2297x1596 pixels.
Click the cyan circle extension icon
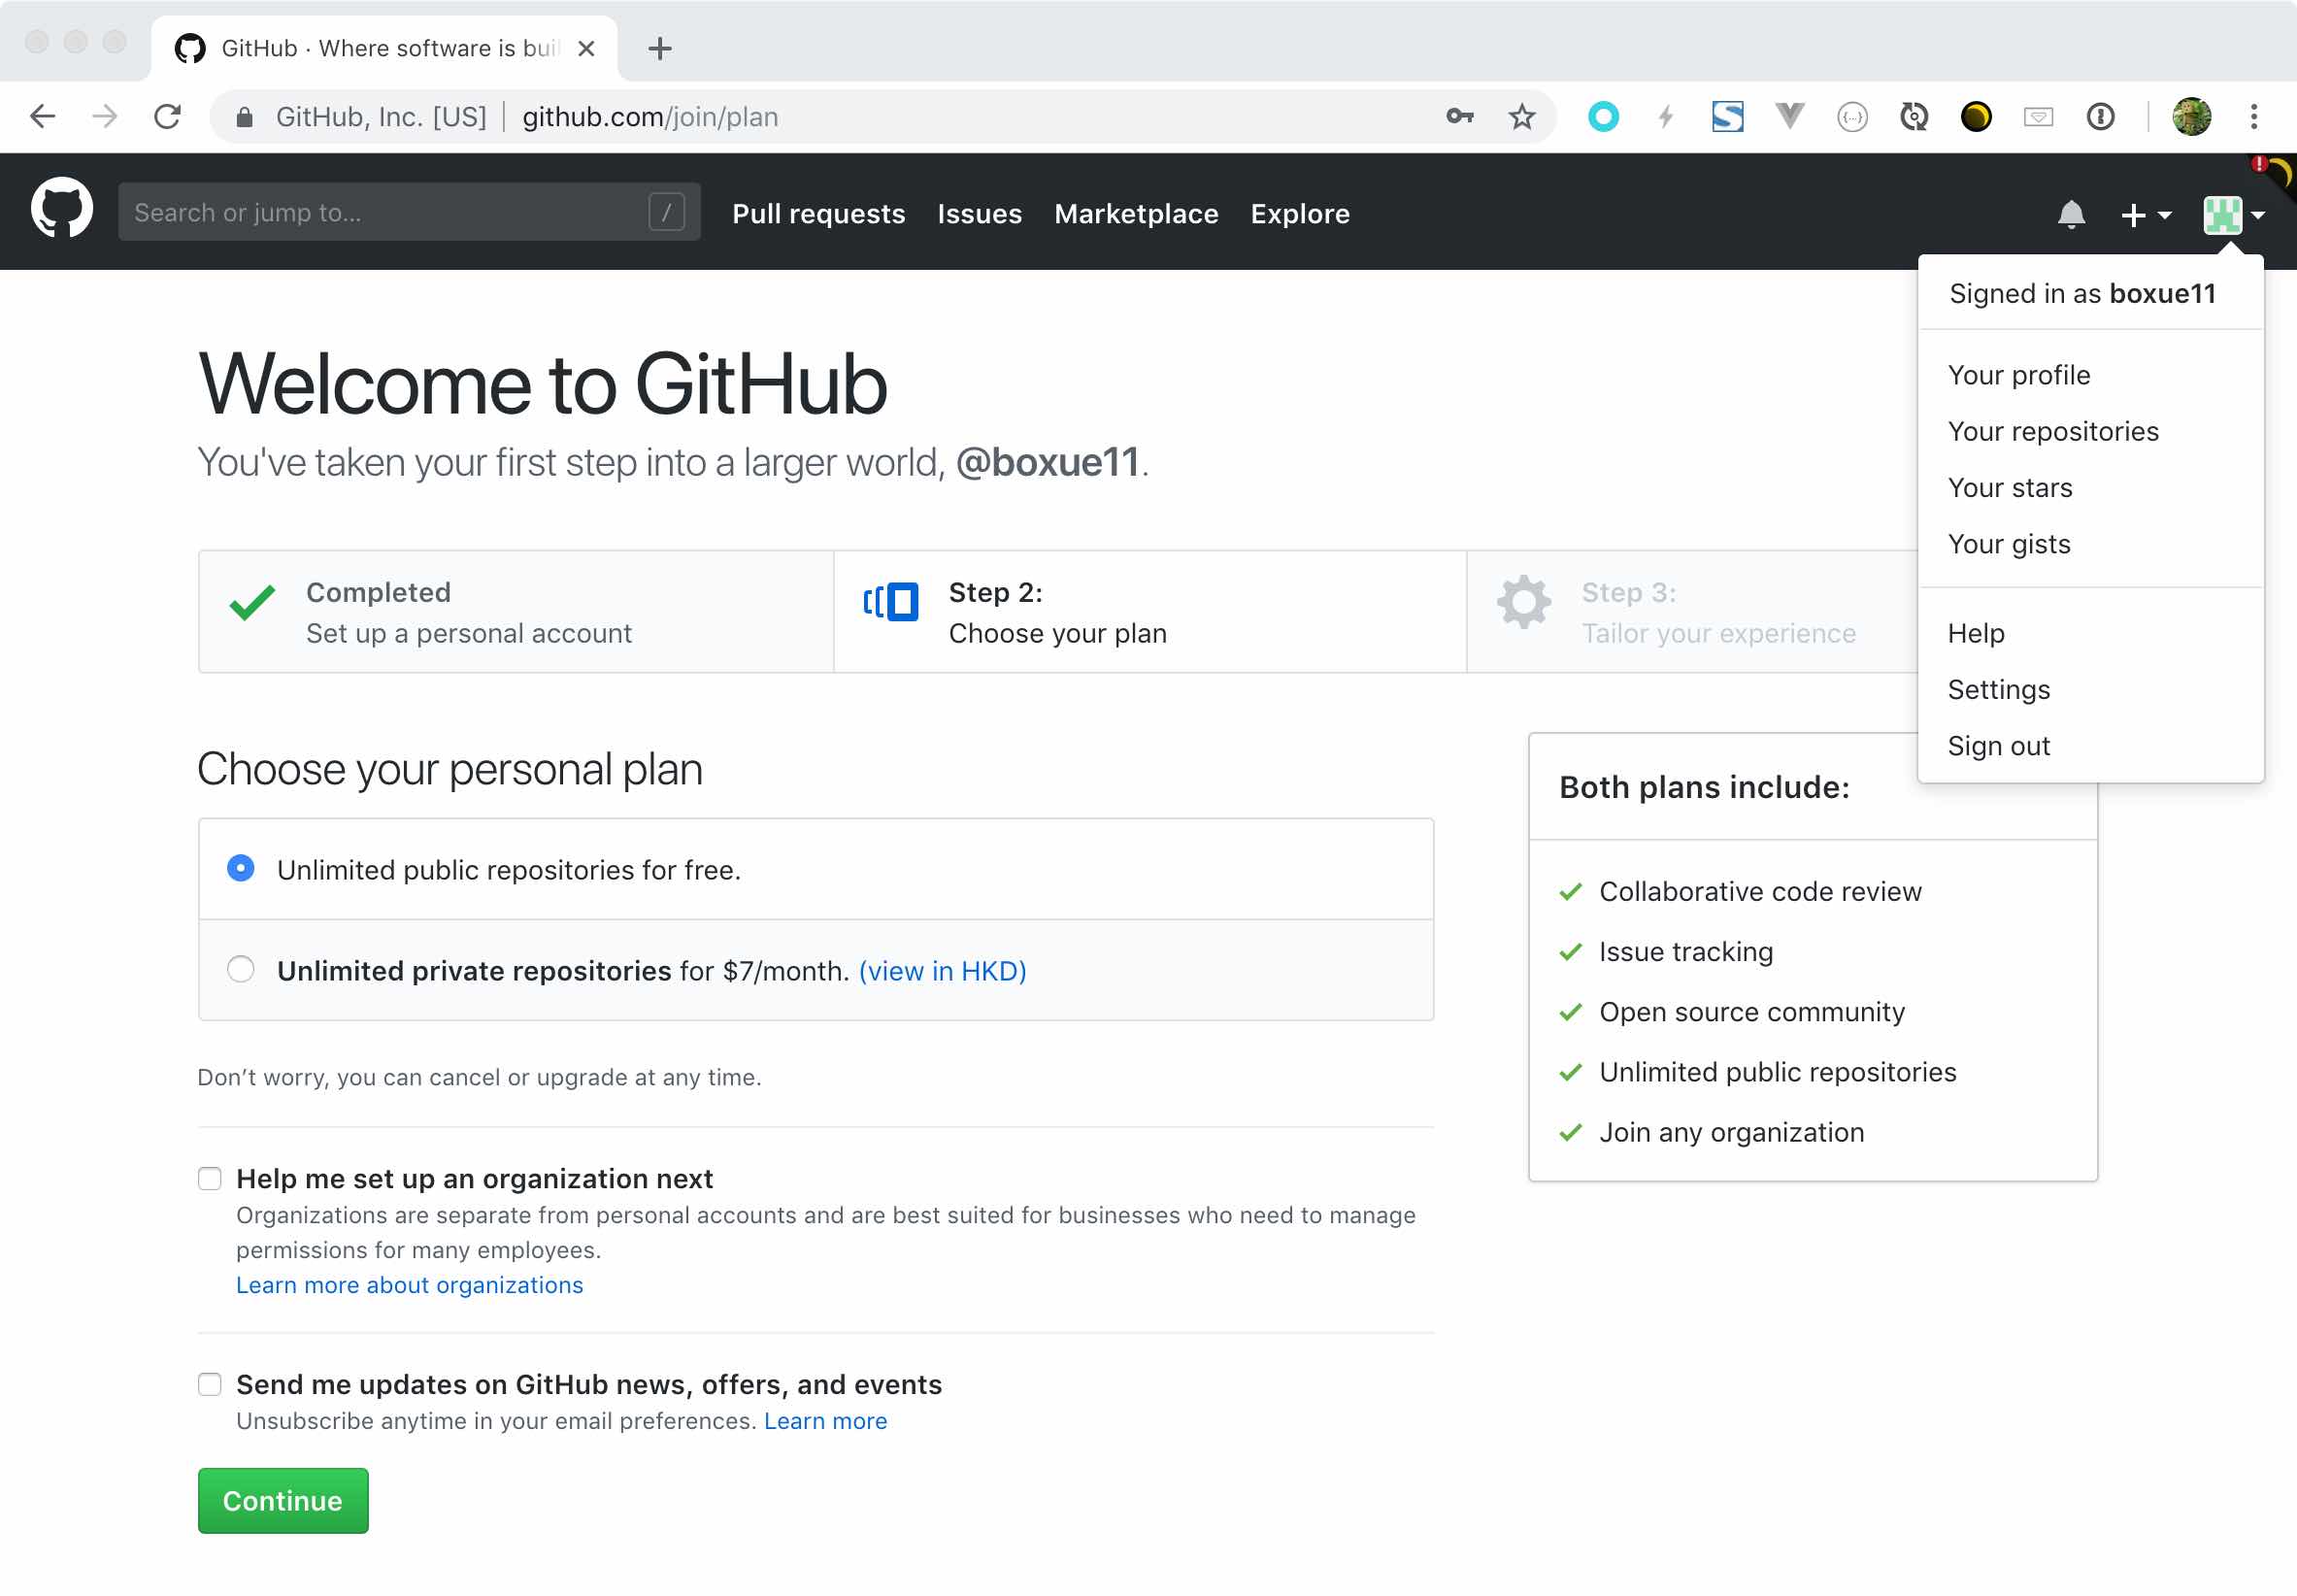[1603, 117]
